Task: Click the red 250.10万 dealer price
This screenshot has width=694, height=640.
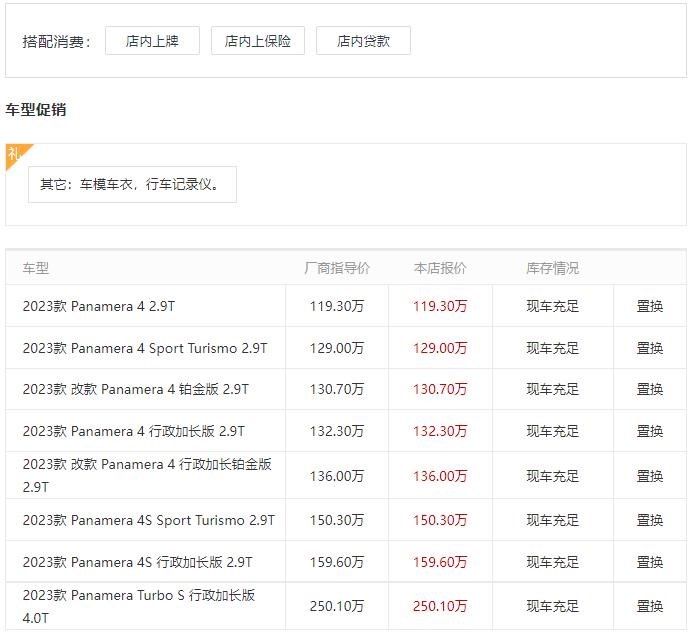Action: click(x=440, y=606)
